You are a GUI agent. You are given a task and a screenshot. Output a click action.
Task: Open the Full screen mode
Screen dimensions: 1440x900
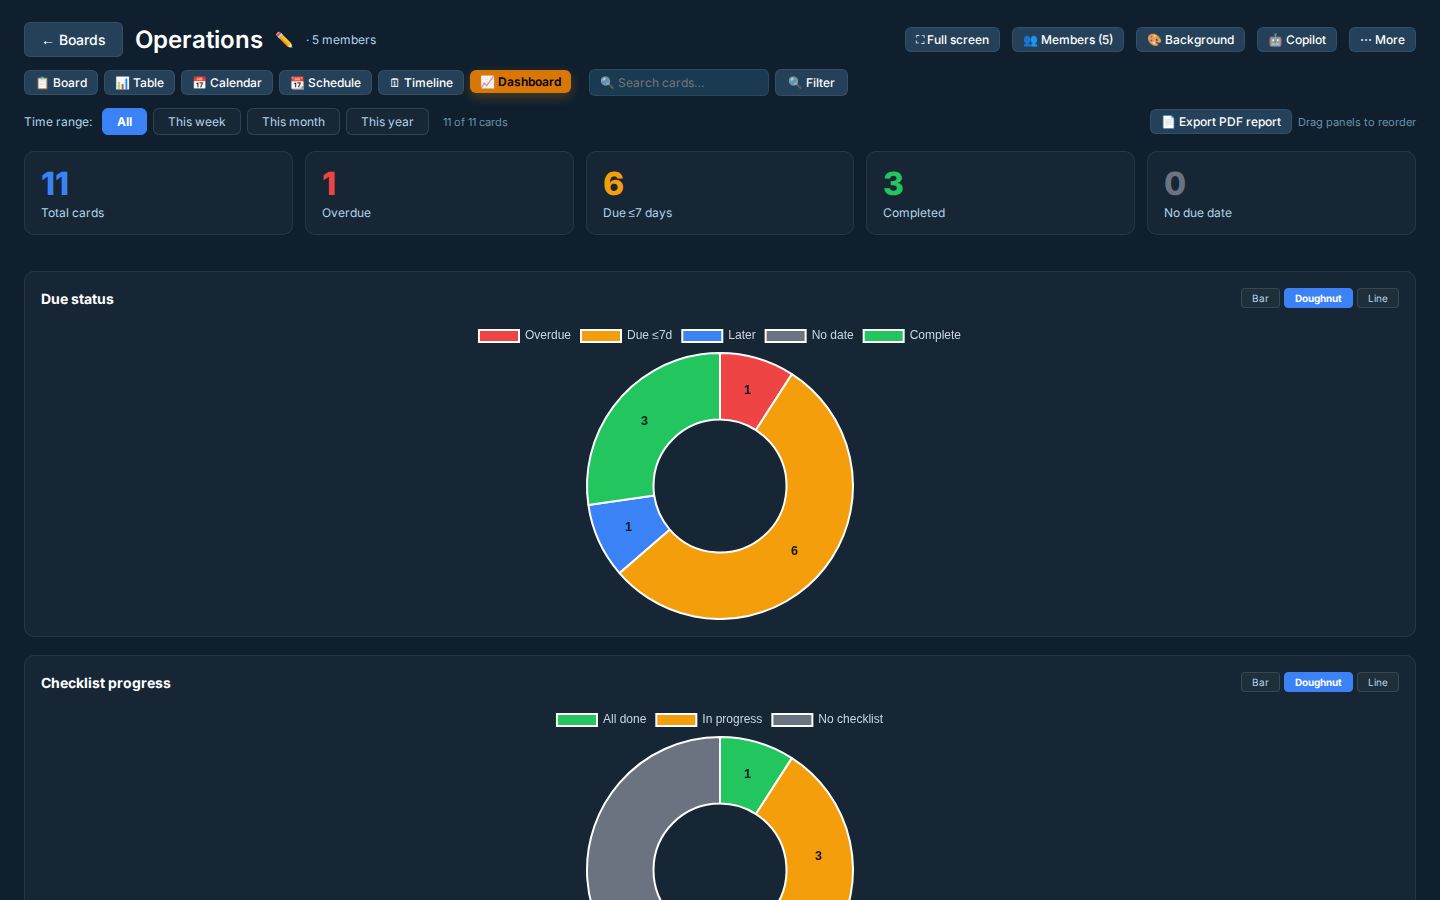[x=952, y=40]
